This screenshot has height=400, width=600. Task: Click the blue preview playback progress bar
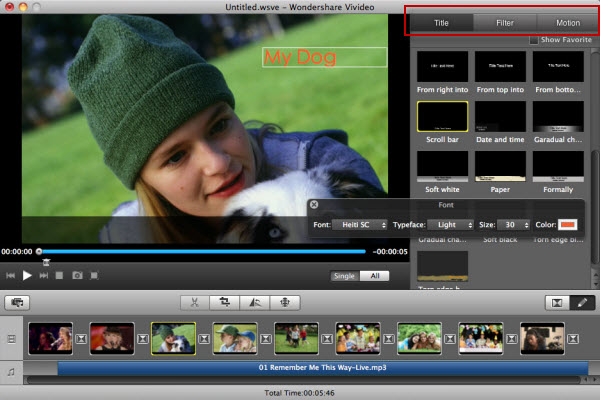(204, 252)
